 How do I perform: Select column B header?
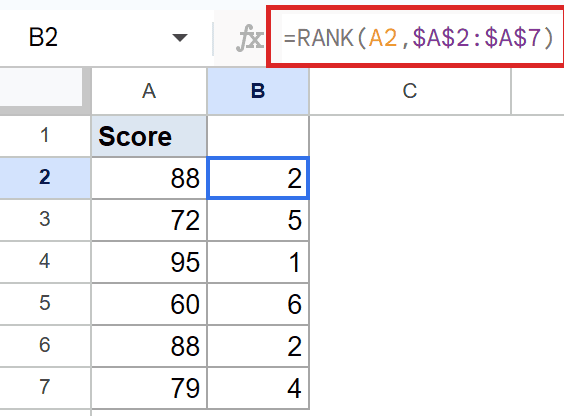pyautogui.click(x=258, y=91)
